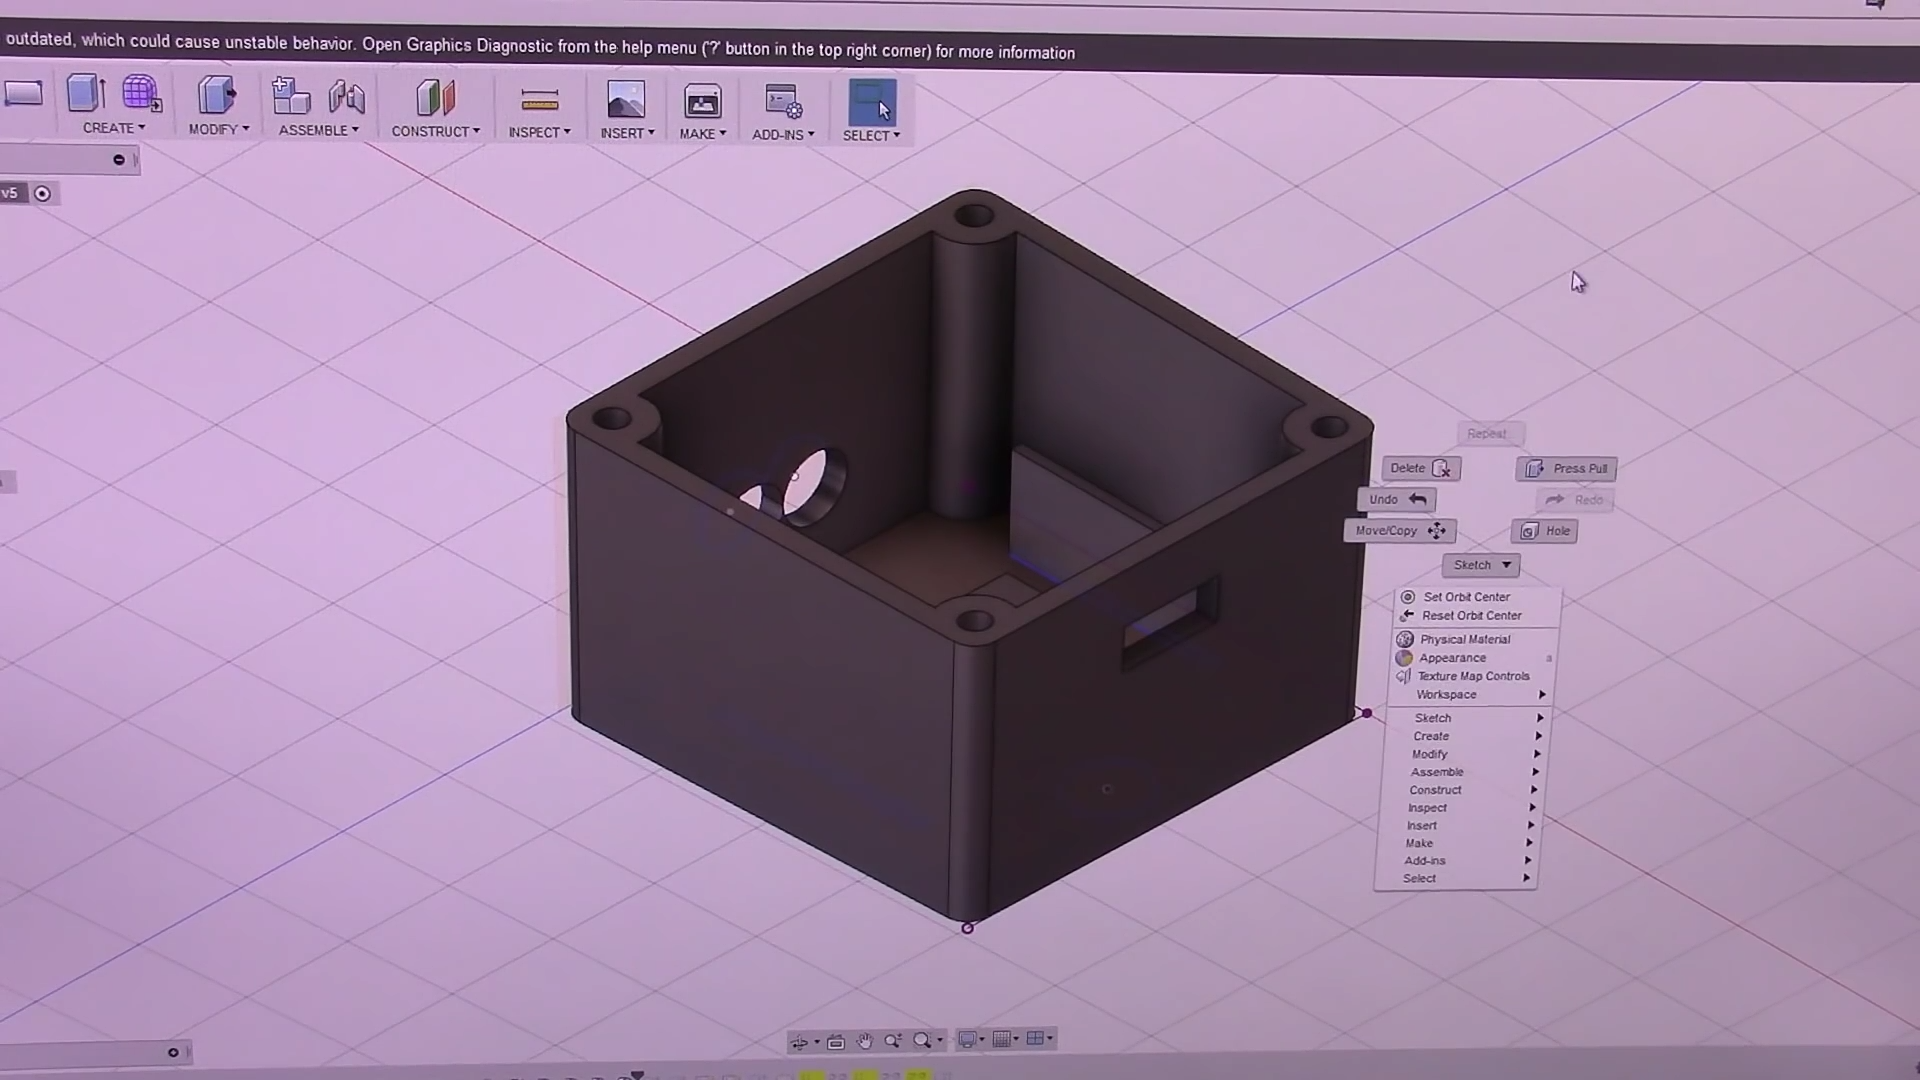Click the Joint icon in Assemble
Image resolution: width=1920 pixels, height=1080 pixels.
(x=347, y=97)
